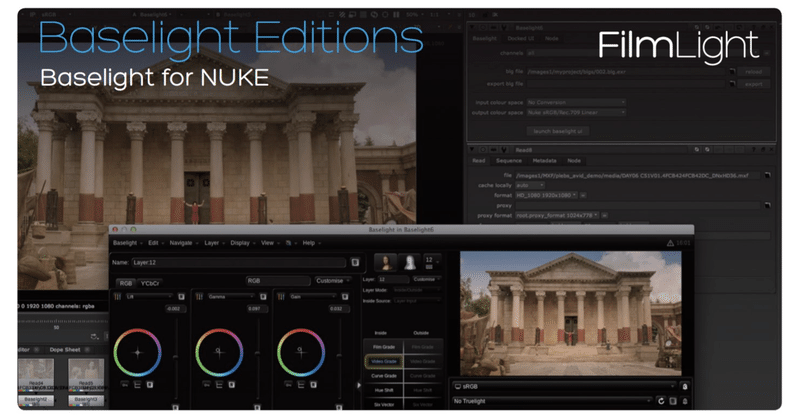Viewport: 800px width, 419px height.
Task: Click the lock icon beside sRGB dropdown
Action: [x=685, y=386]
